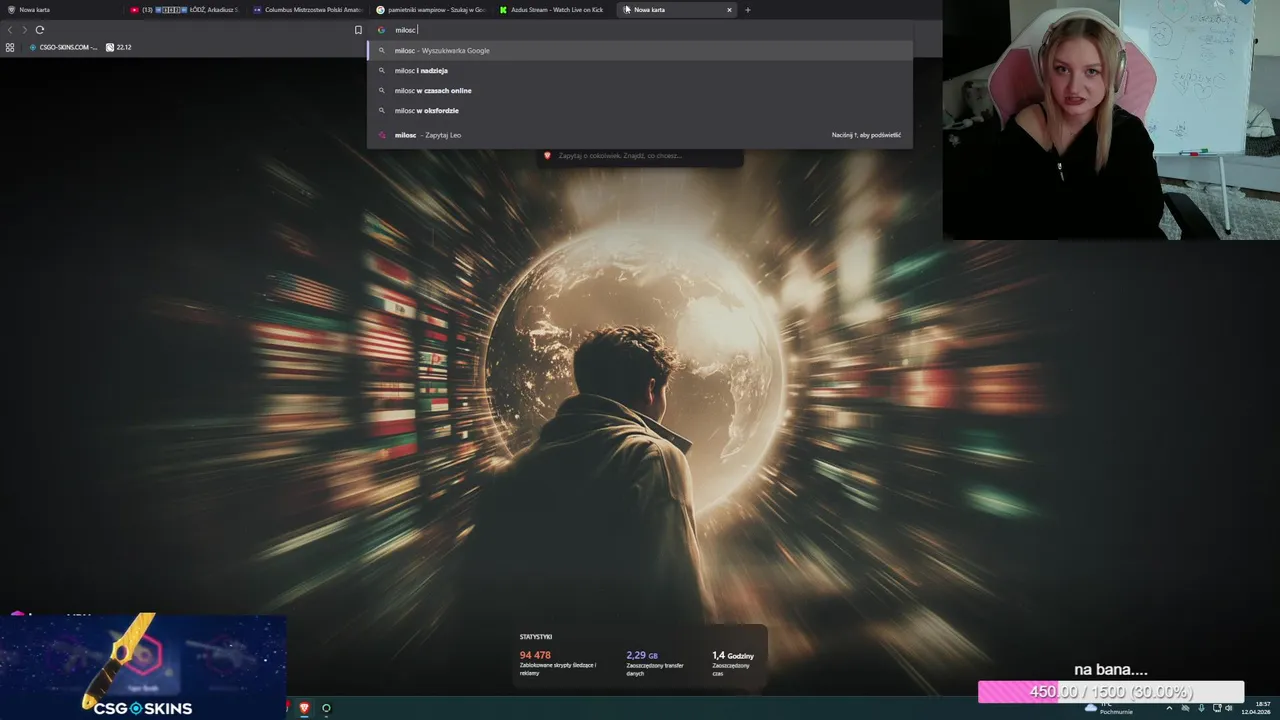This screenshot has width=1280, height=720.
Task: Switch to the Columbus Mistrzostwa Polski tab
Action: point(308,10)
